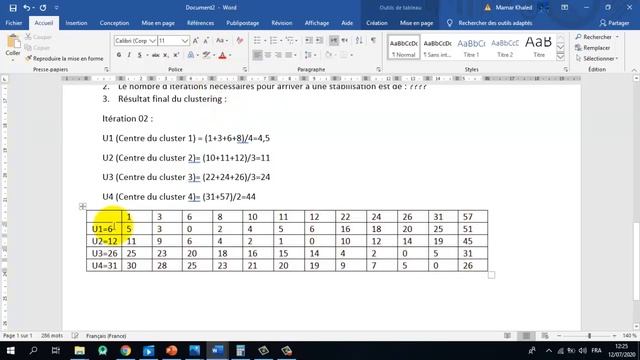Align text to the right
Image resolution: width=640 pixels, height=360 pixels.
click(x=278, y=55)
